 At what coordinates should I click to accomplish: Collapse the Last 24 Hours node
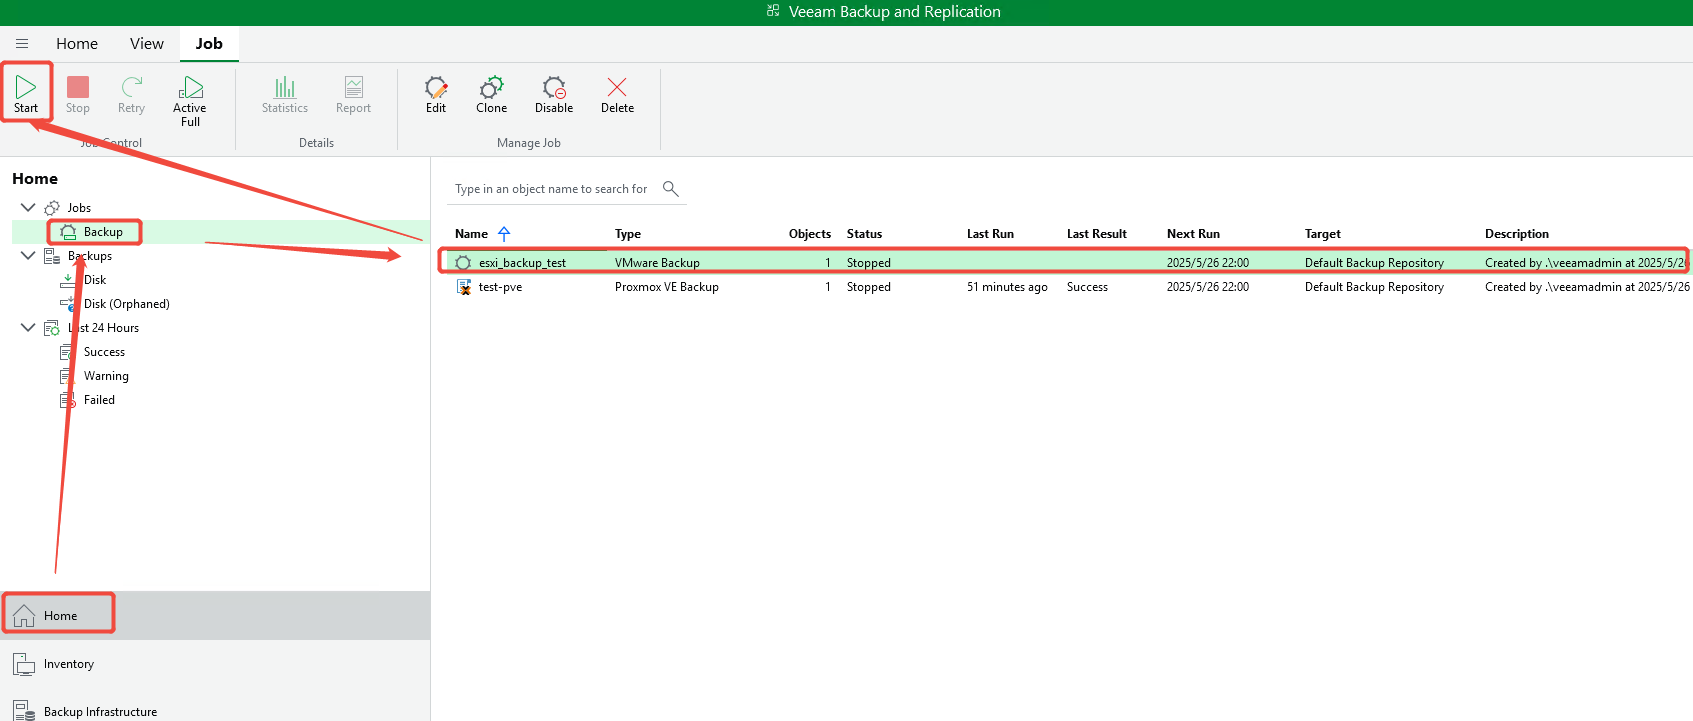[28, 327]
